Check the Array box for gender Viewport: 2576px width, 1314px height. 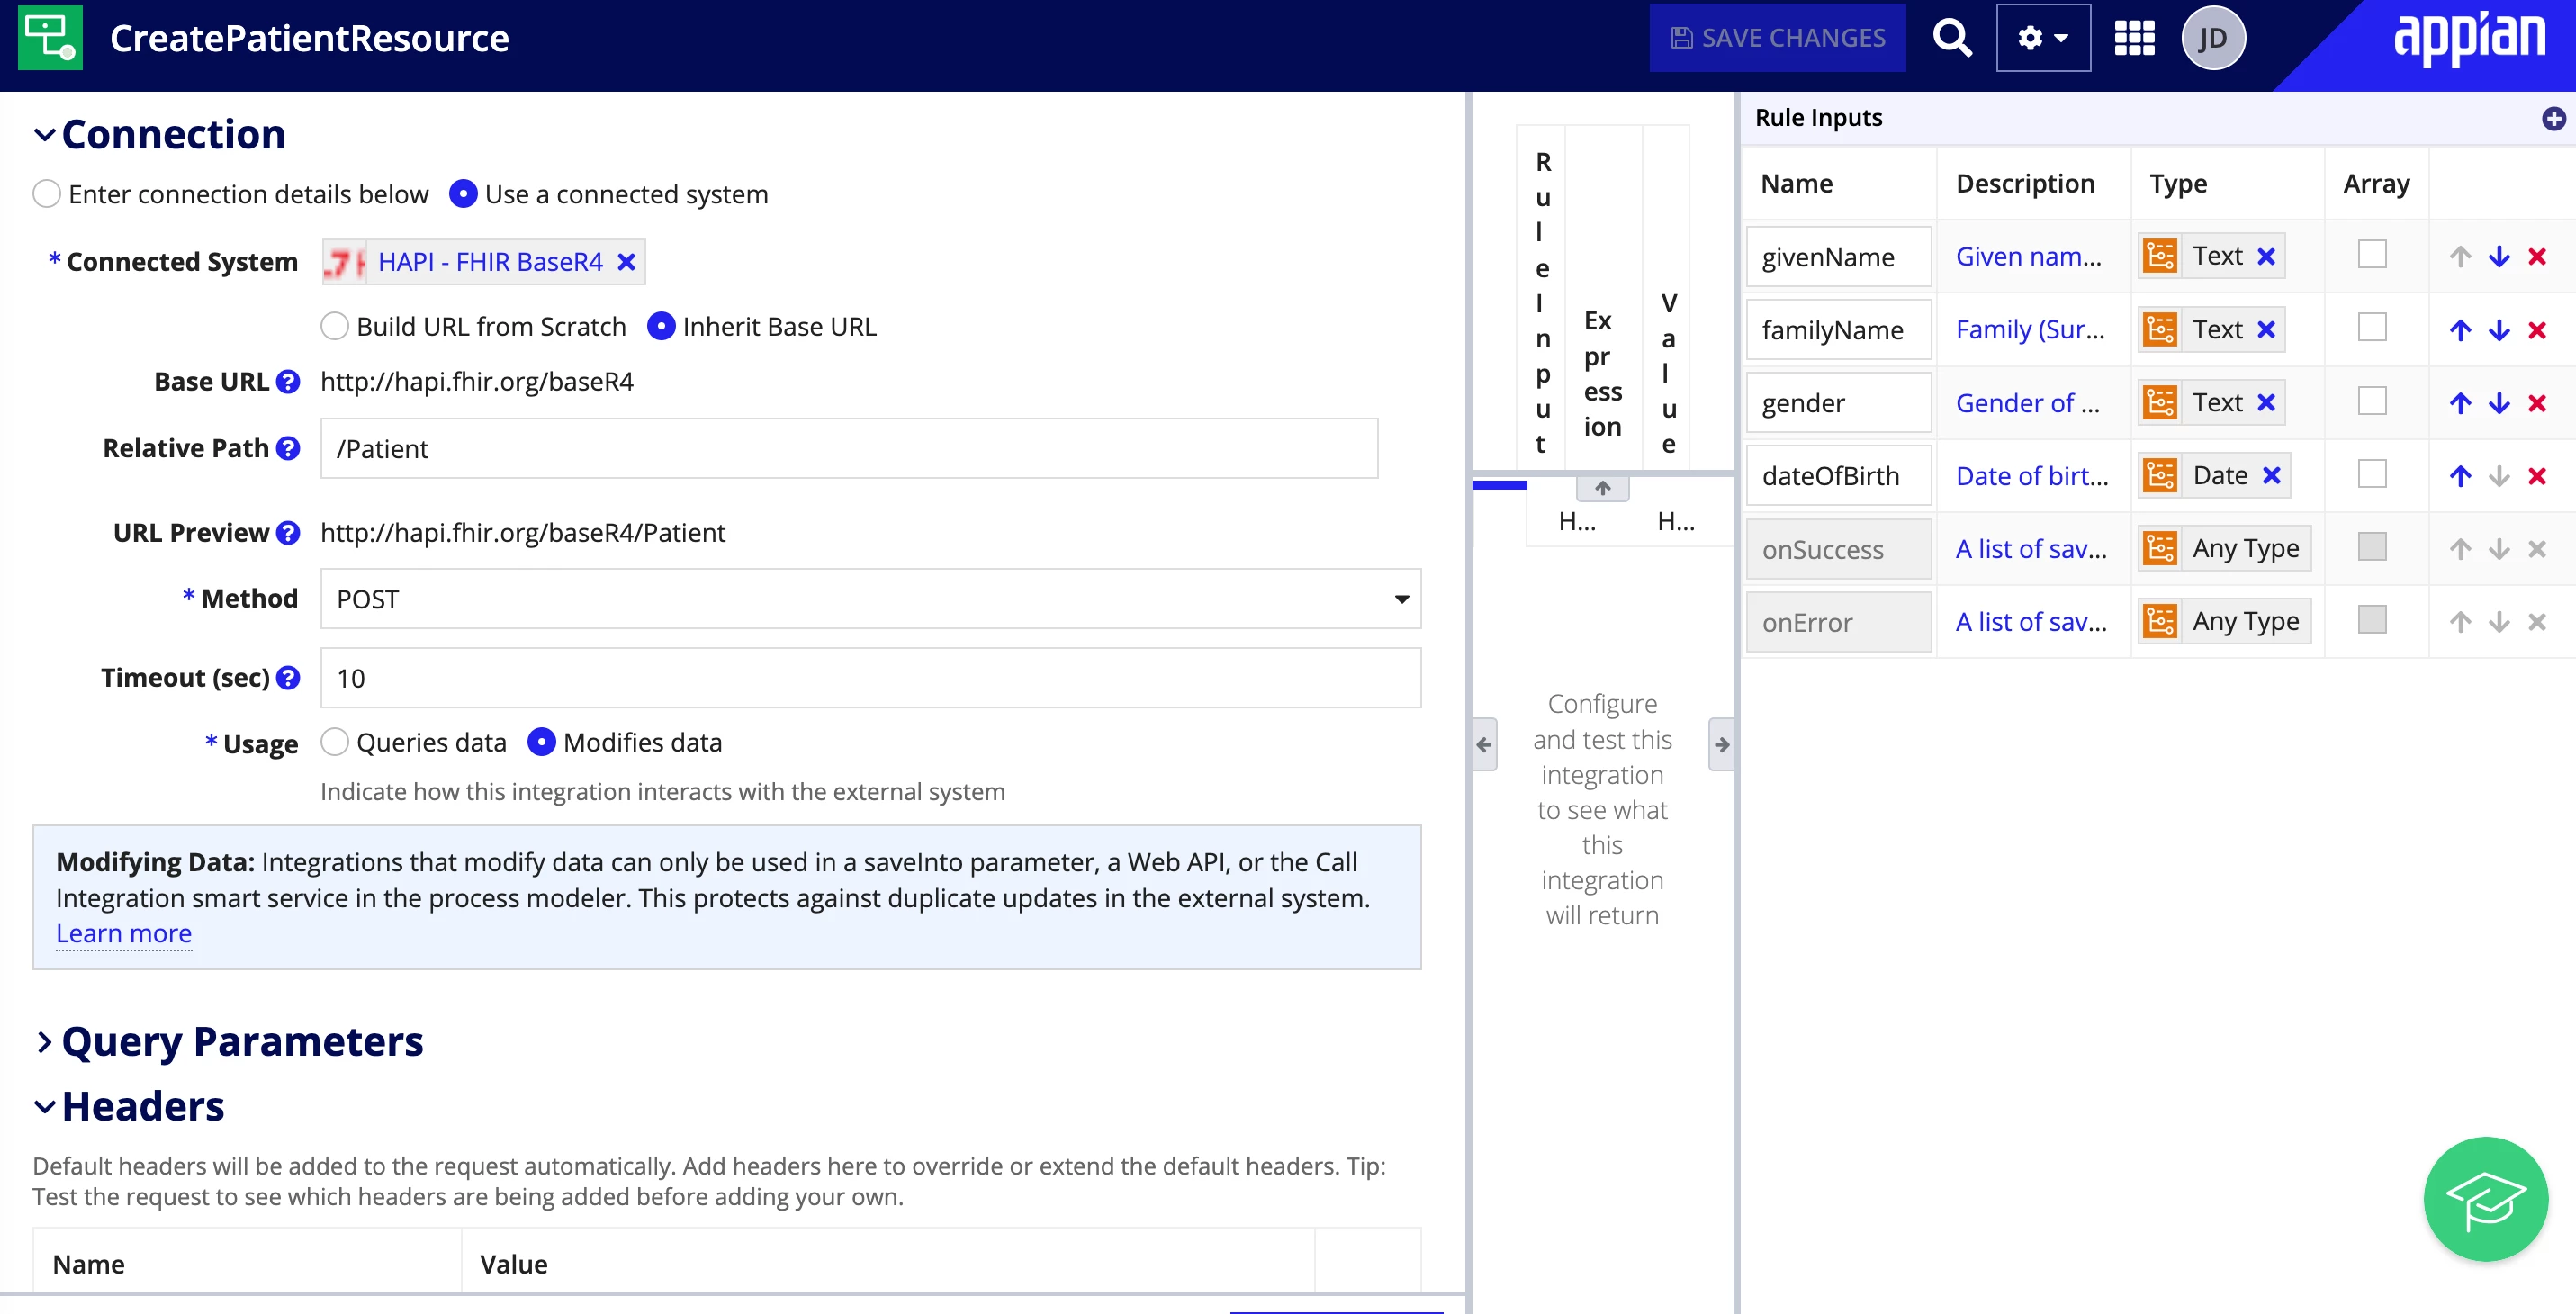[x=2372, y=401]
